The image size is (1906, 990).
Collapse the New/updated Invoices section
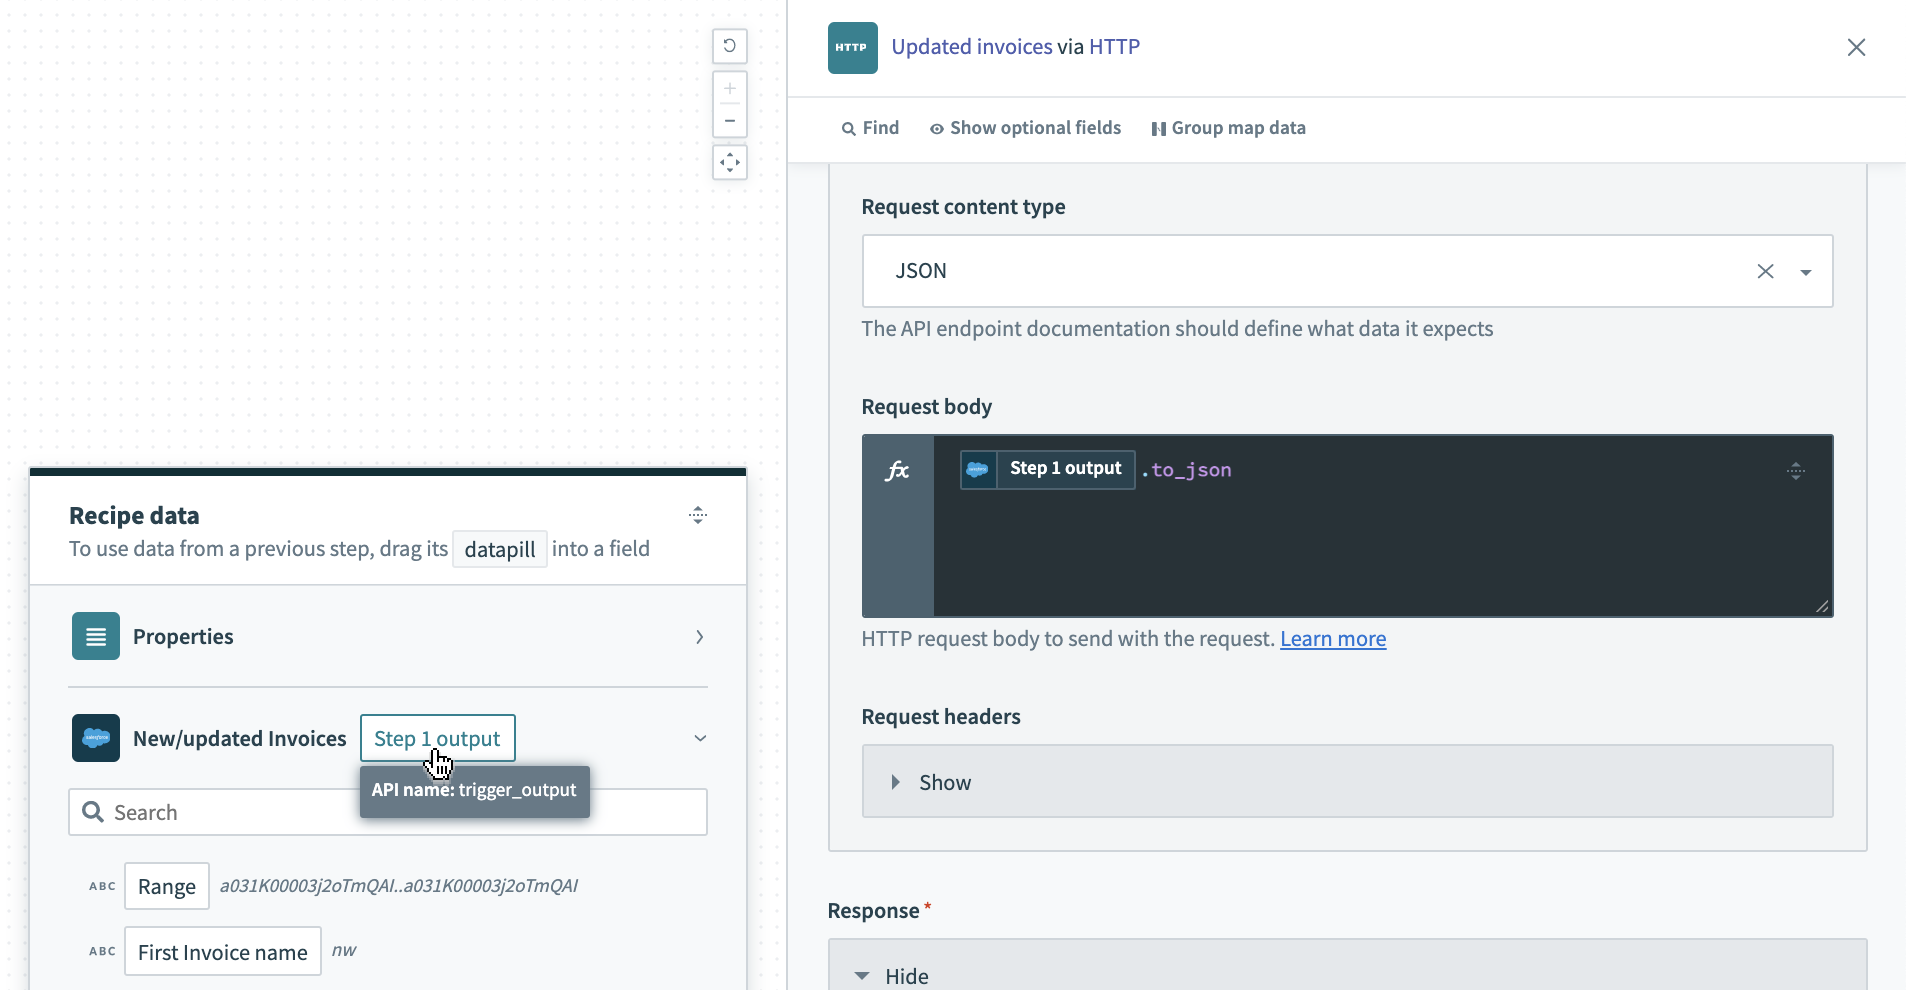[699, 738]
